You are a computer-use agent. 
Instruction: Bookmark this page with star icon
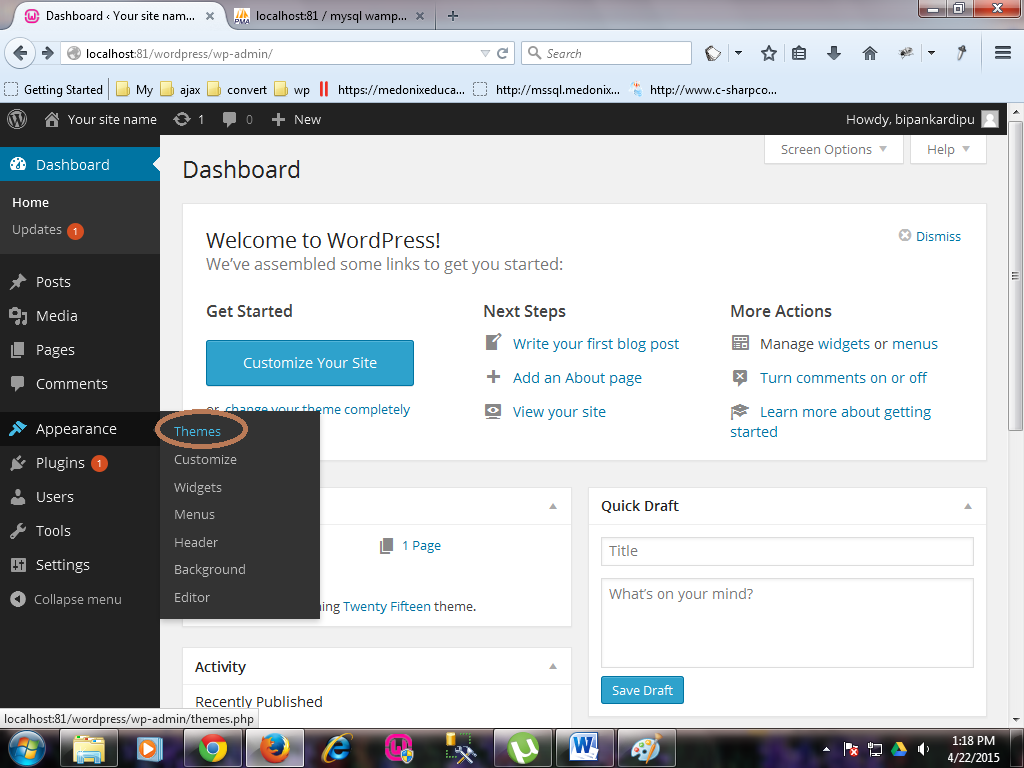pos(769,54)
